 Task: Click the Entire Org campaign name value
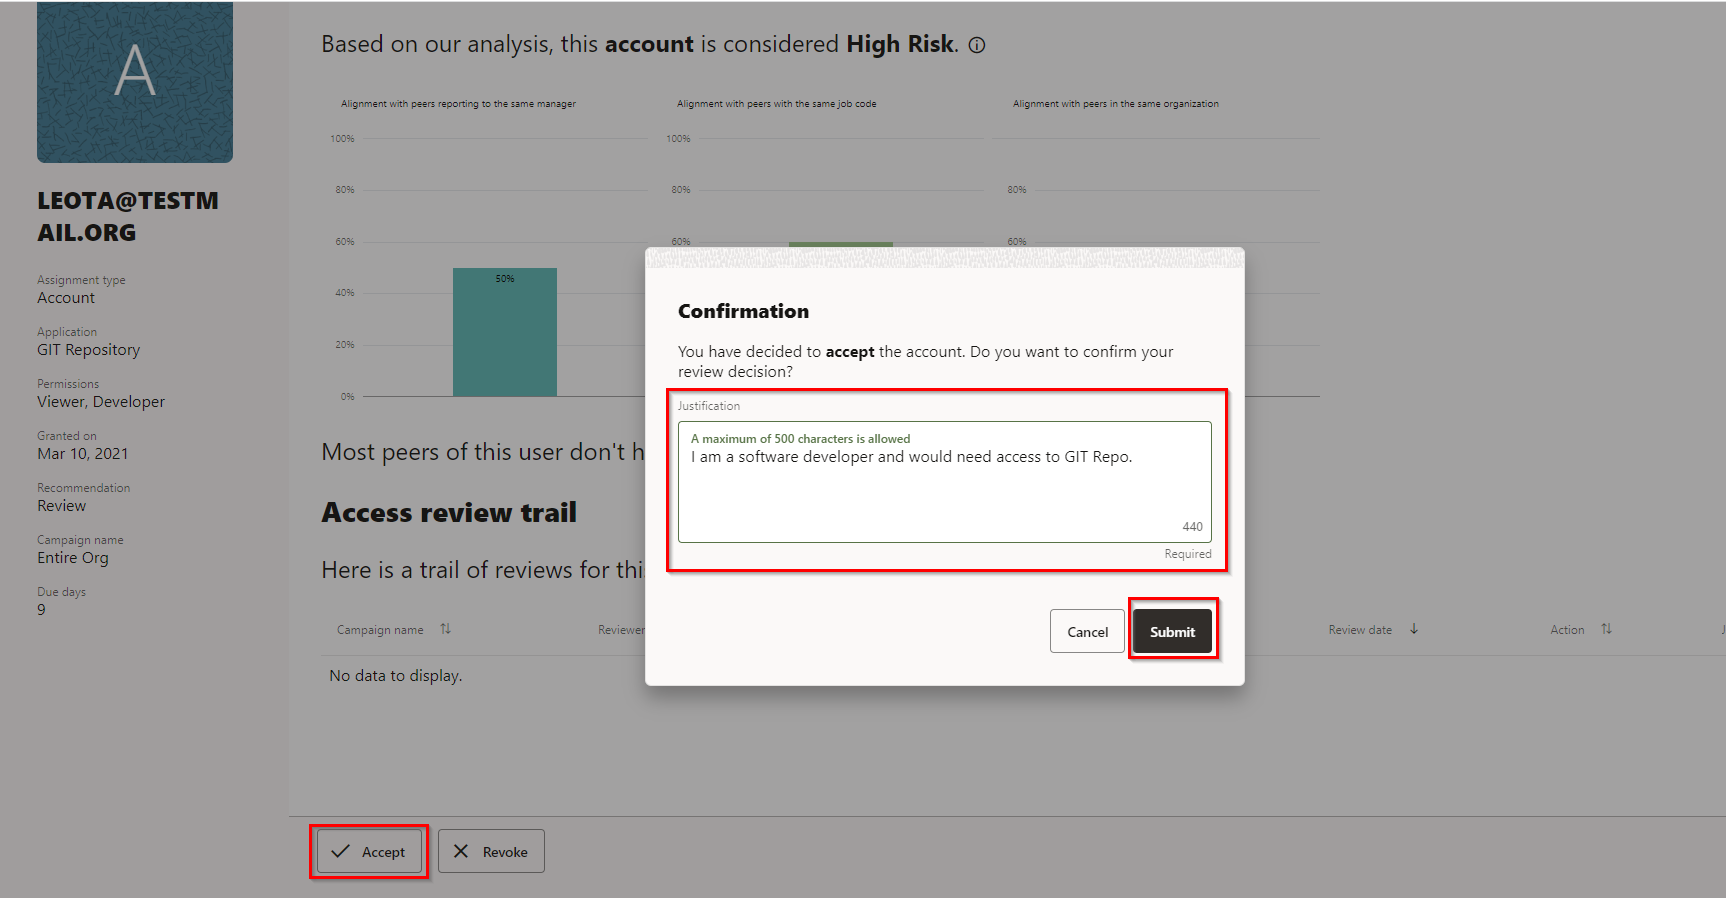tap(73, 558)
